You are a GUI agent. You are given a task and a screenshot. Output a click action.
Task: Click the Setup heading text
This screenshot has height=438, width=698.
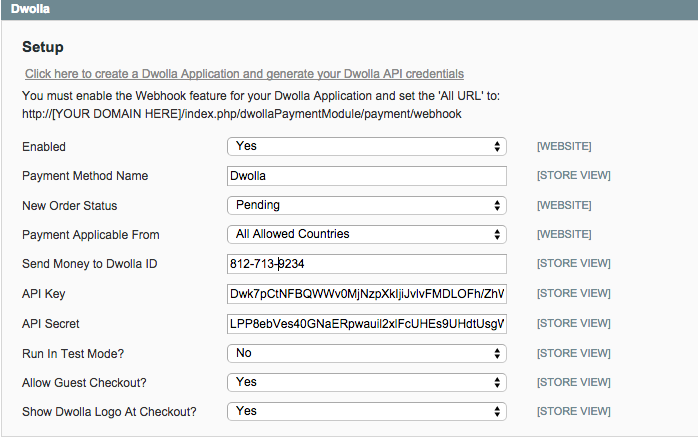click(x=43, y=47)
